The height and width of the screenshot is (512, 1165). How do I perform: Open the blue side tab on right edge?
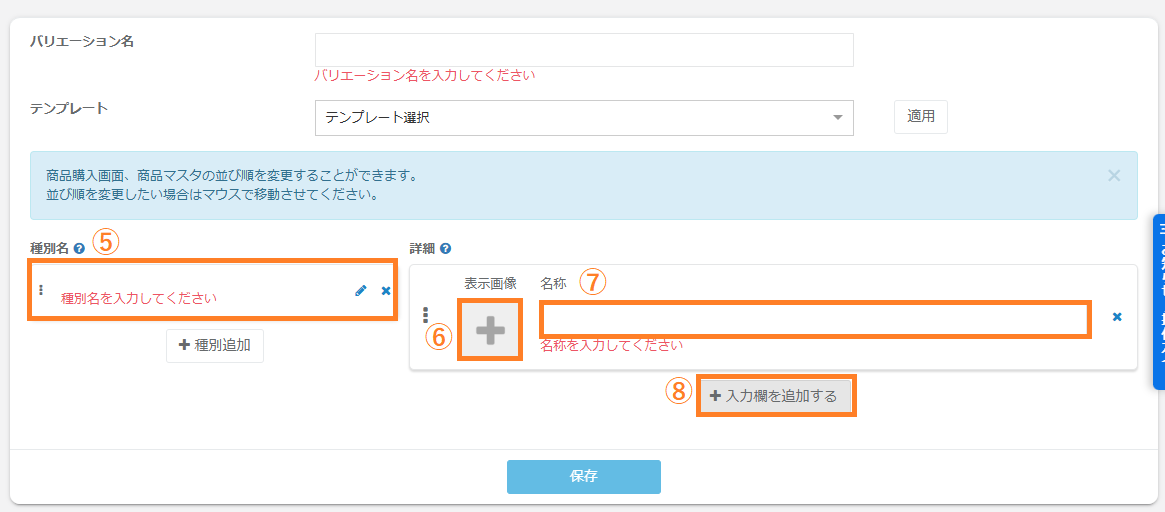(1158, 300)
